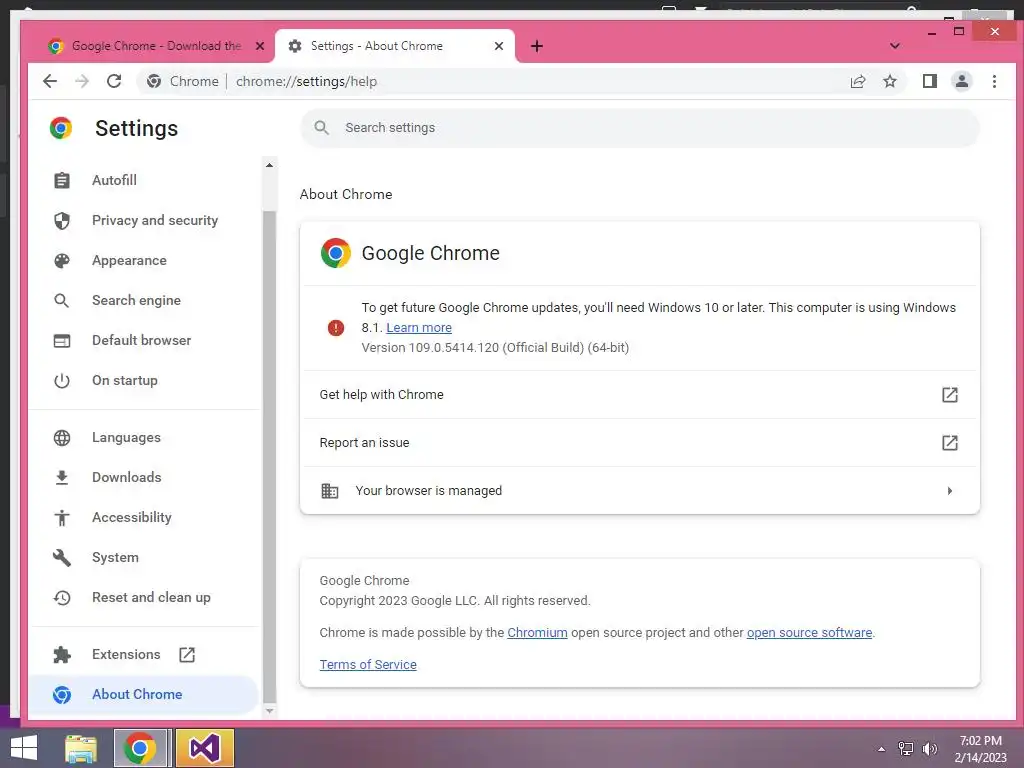The height and width of the screenshot is (768, 1024).
Task: Click the Extensions external link icon
Action: click(187, 654)
